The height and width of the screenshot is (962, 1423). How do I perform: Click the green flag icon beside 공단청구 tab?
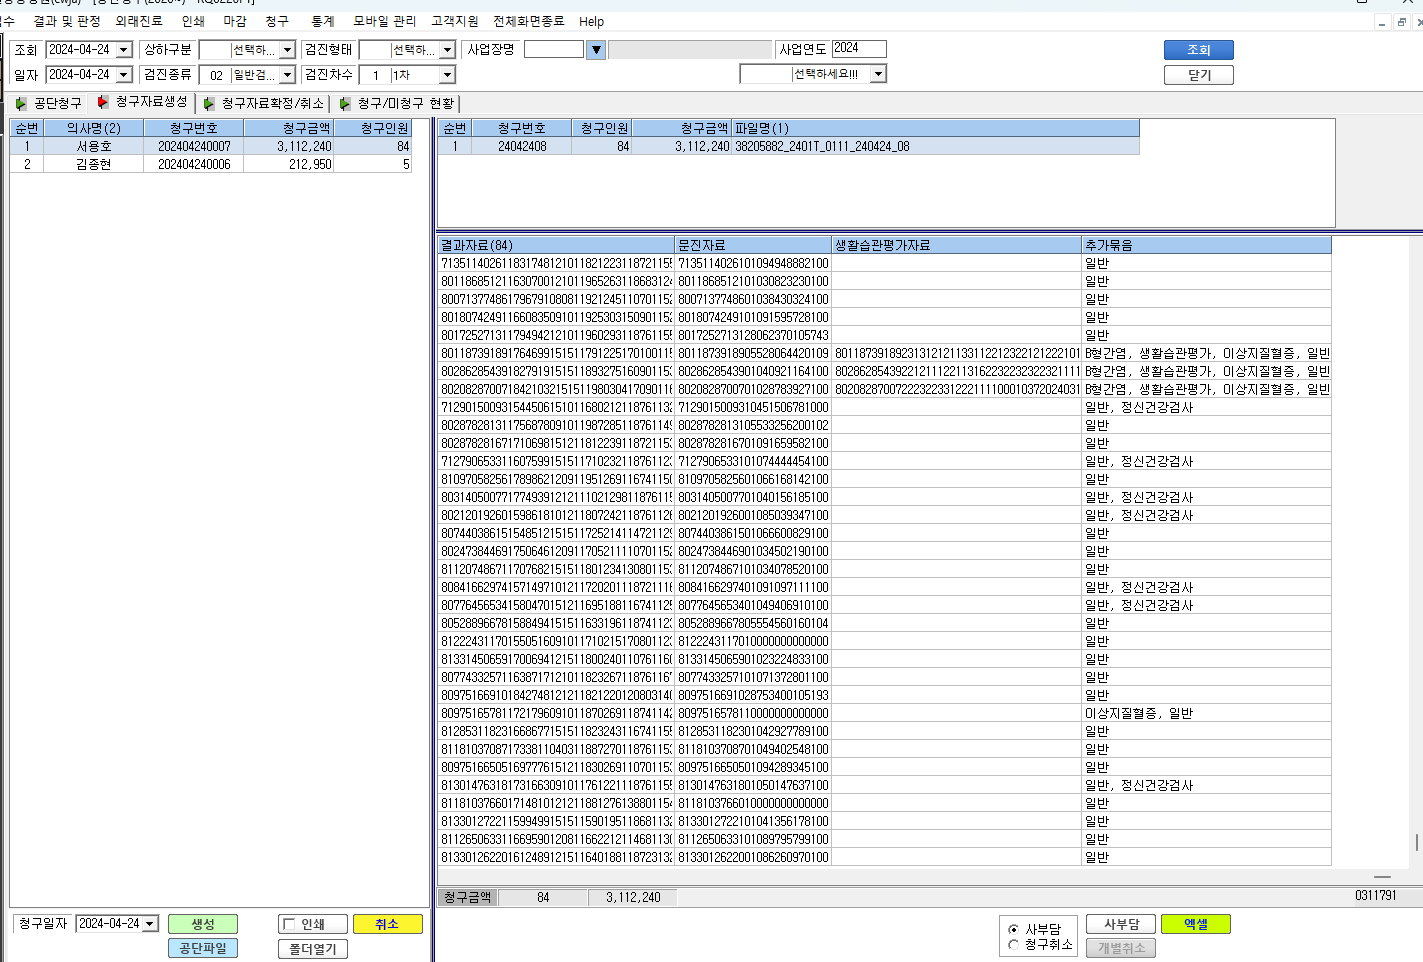21,103
